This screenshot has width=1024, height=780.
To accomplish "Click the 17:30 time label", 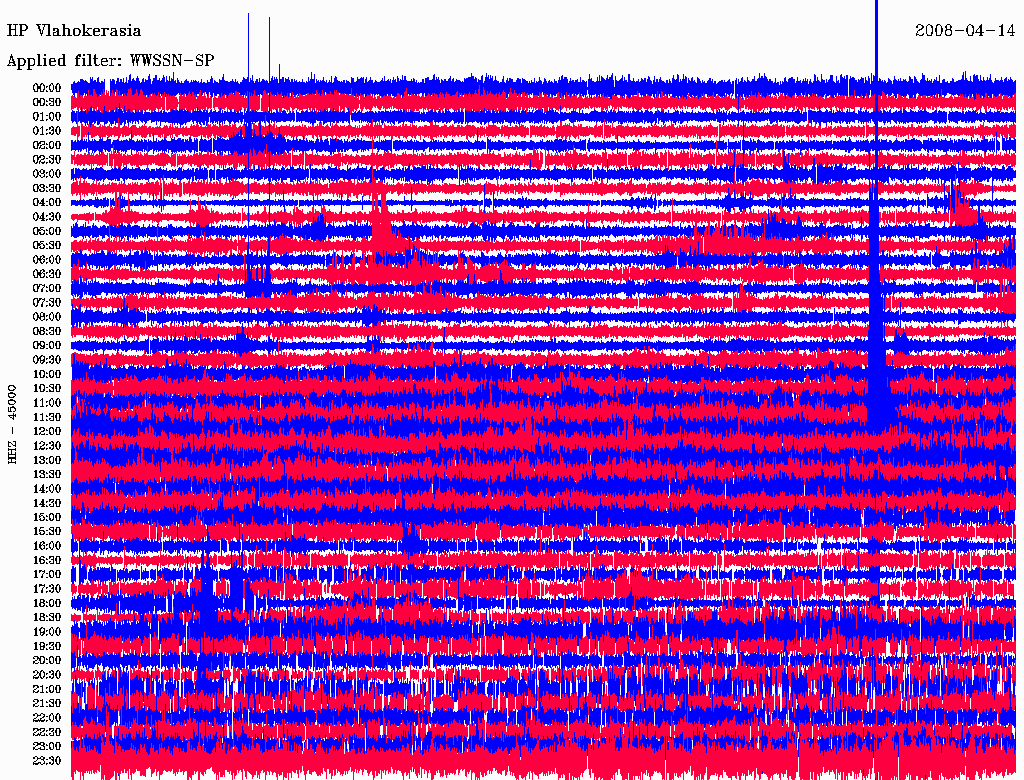I will coord(47,589).
